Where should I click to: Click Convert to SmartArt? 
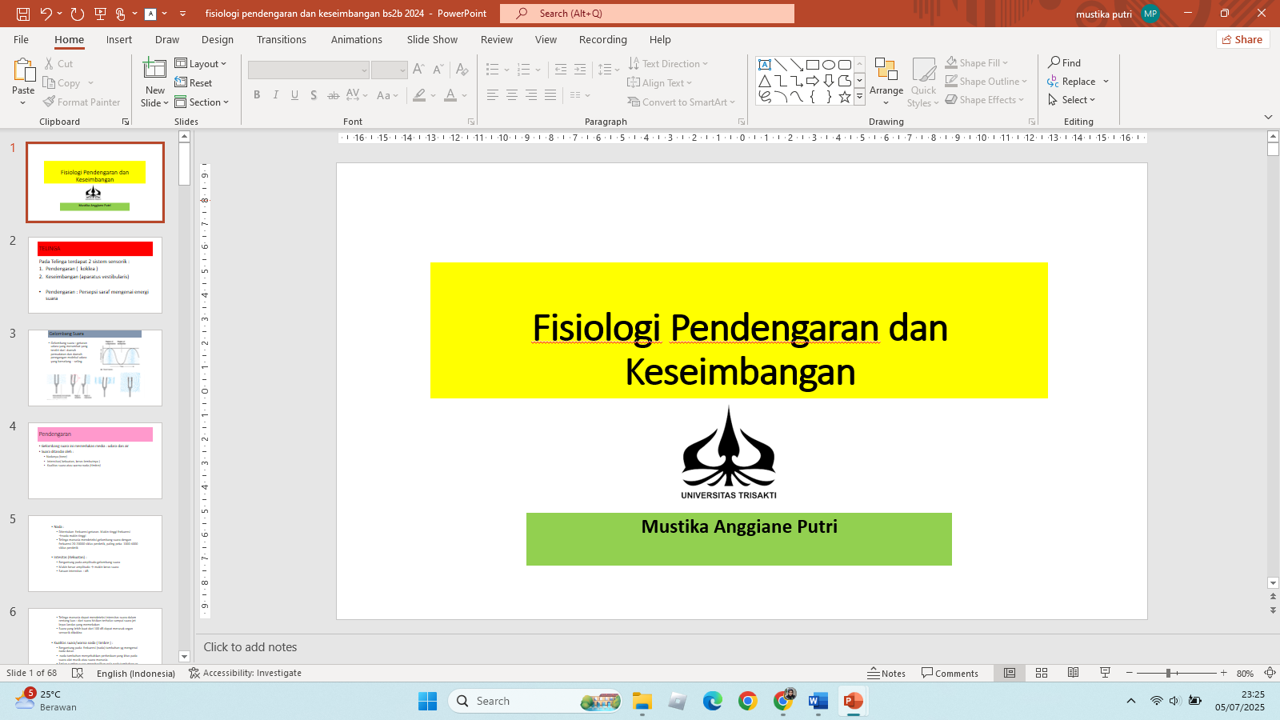681,102
